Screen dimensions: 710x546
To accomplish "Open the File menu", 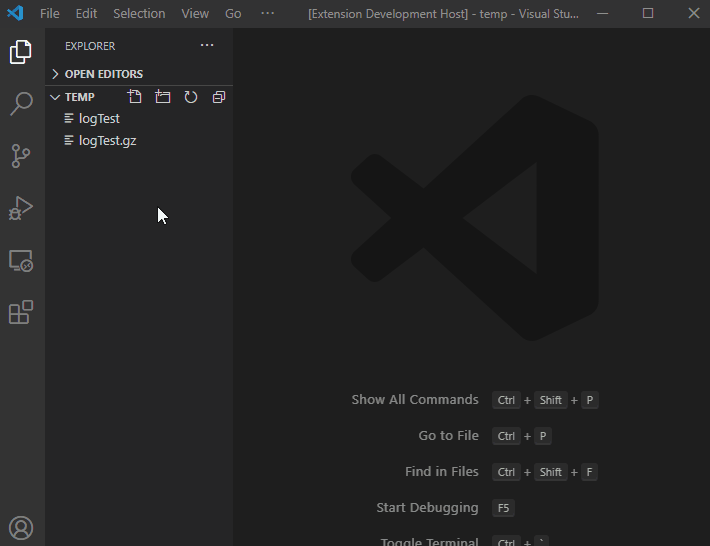I will click(50, 14).
